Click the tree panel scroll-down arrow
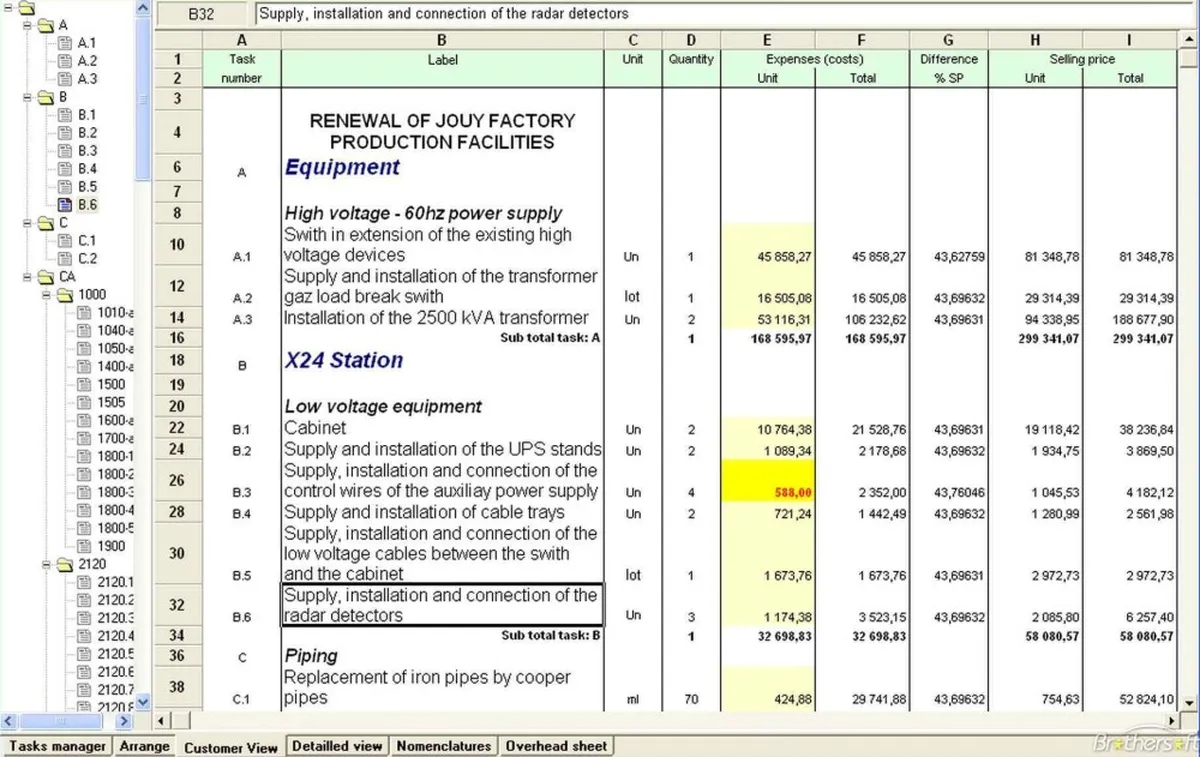The height and width of the screenshot is (757, 1200). point(142,703)
